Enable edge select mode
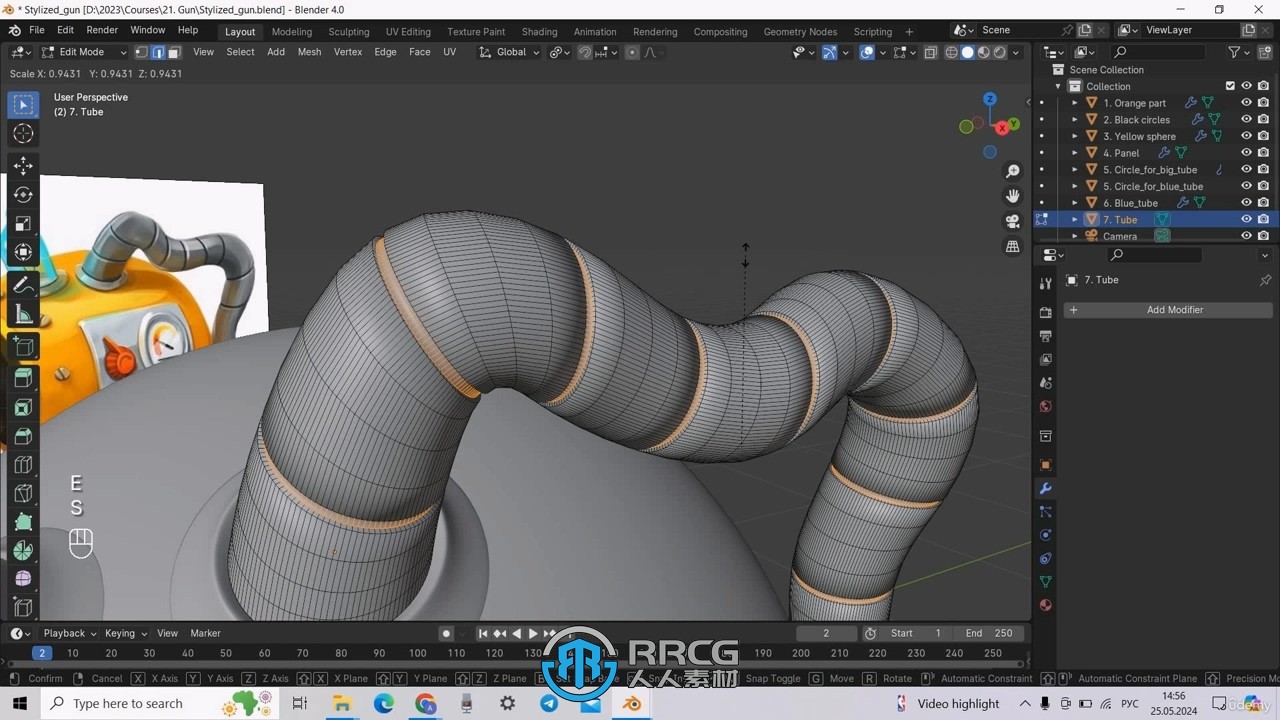Image resolution: width=1280 pixels, height=720 pixels. (158, 52)
